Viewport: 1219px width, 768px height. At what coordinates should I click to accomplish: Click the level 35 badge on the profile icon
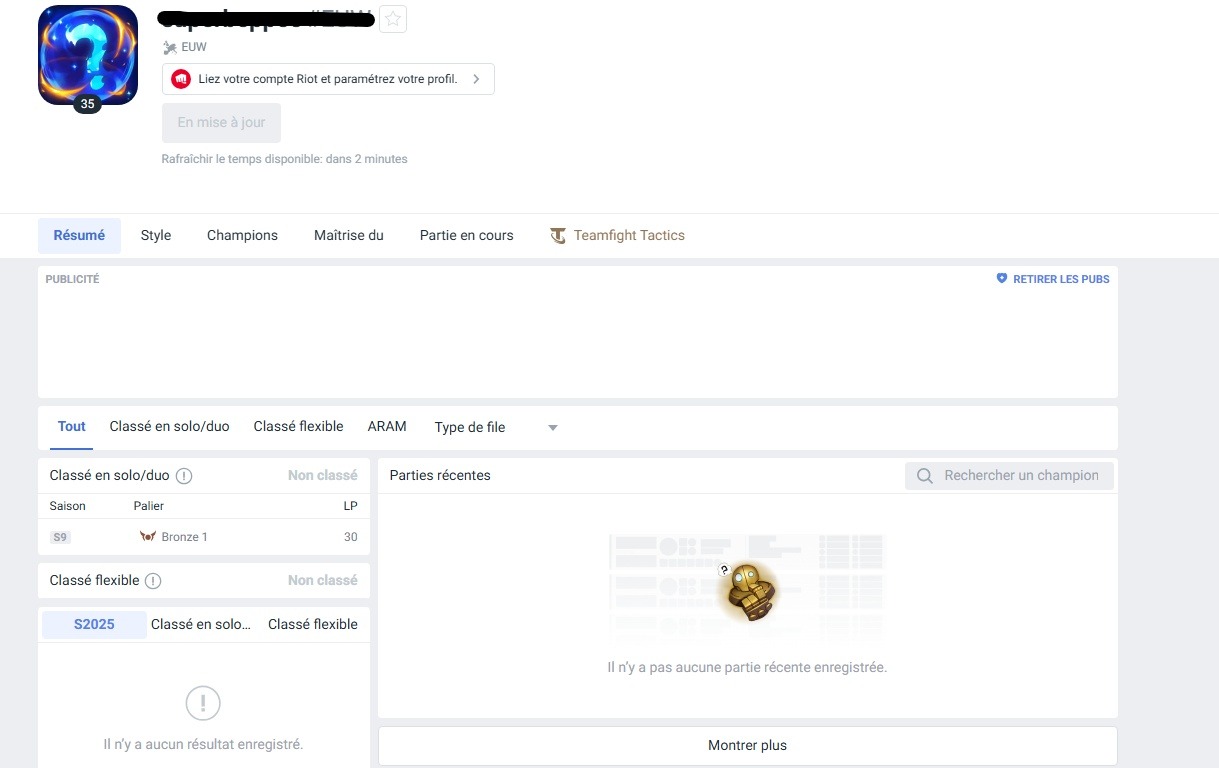coord(87,104)
